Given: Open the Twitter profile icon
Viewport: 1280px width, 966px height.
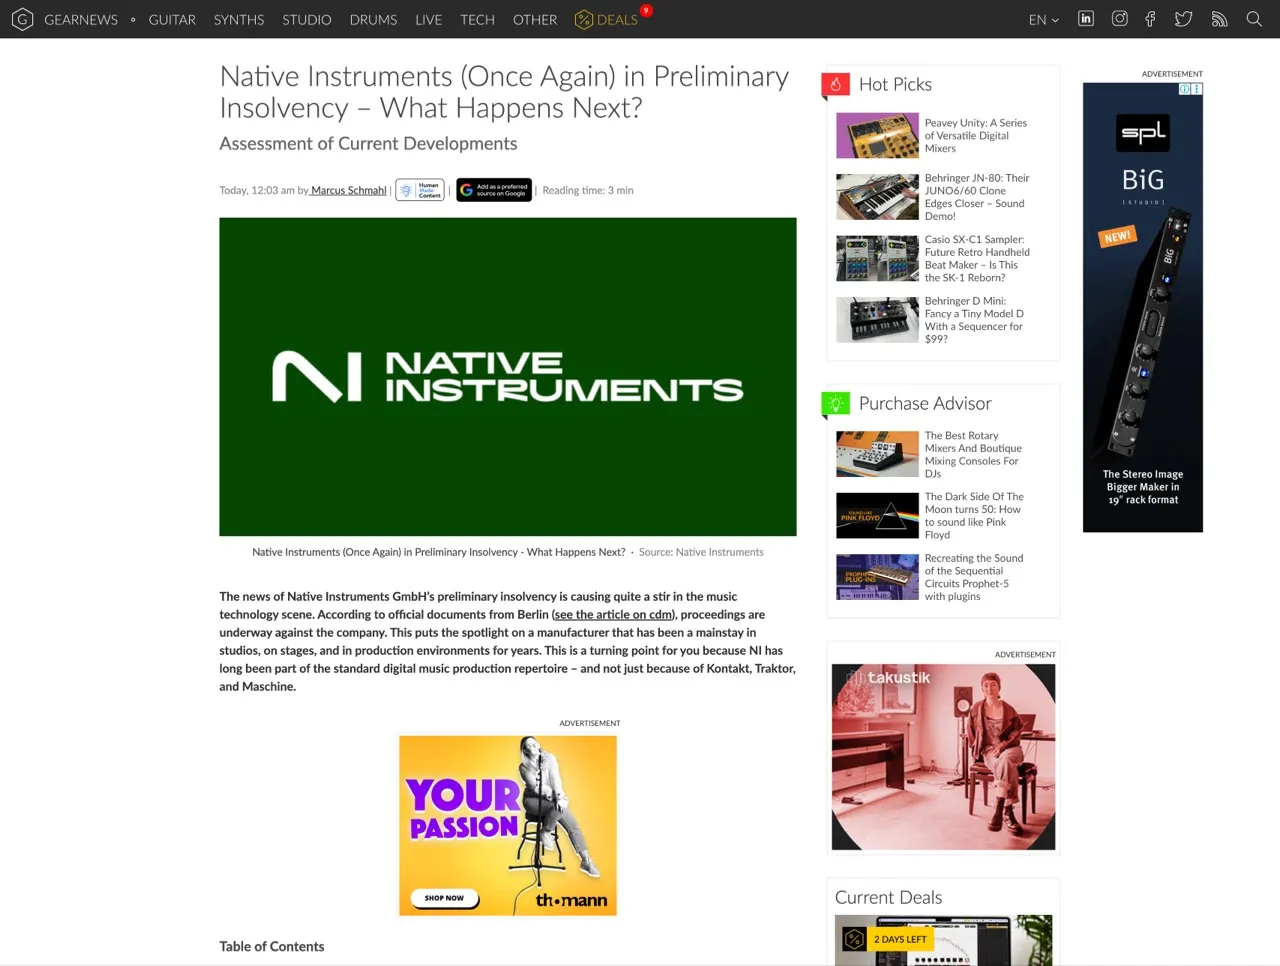Looking at the screenshot, I should tap(1183, 18).
